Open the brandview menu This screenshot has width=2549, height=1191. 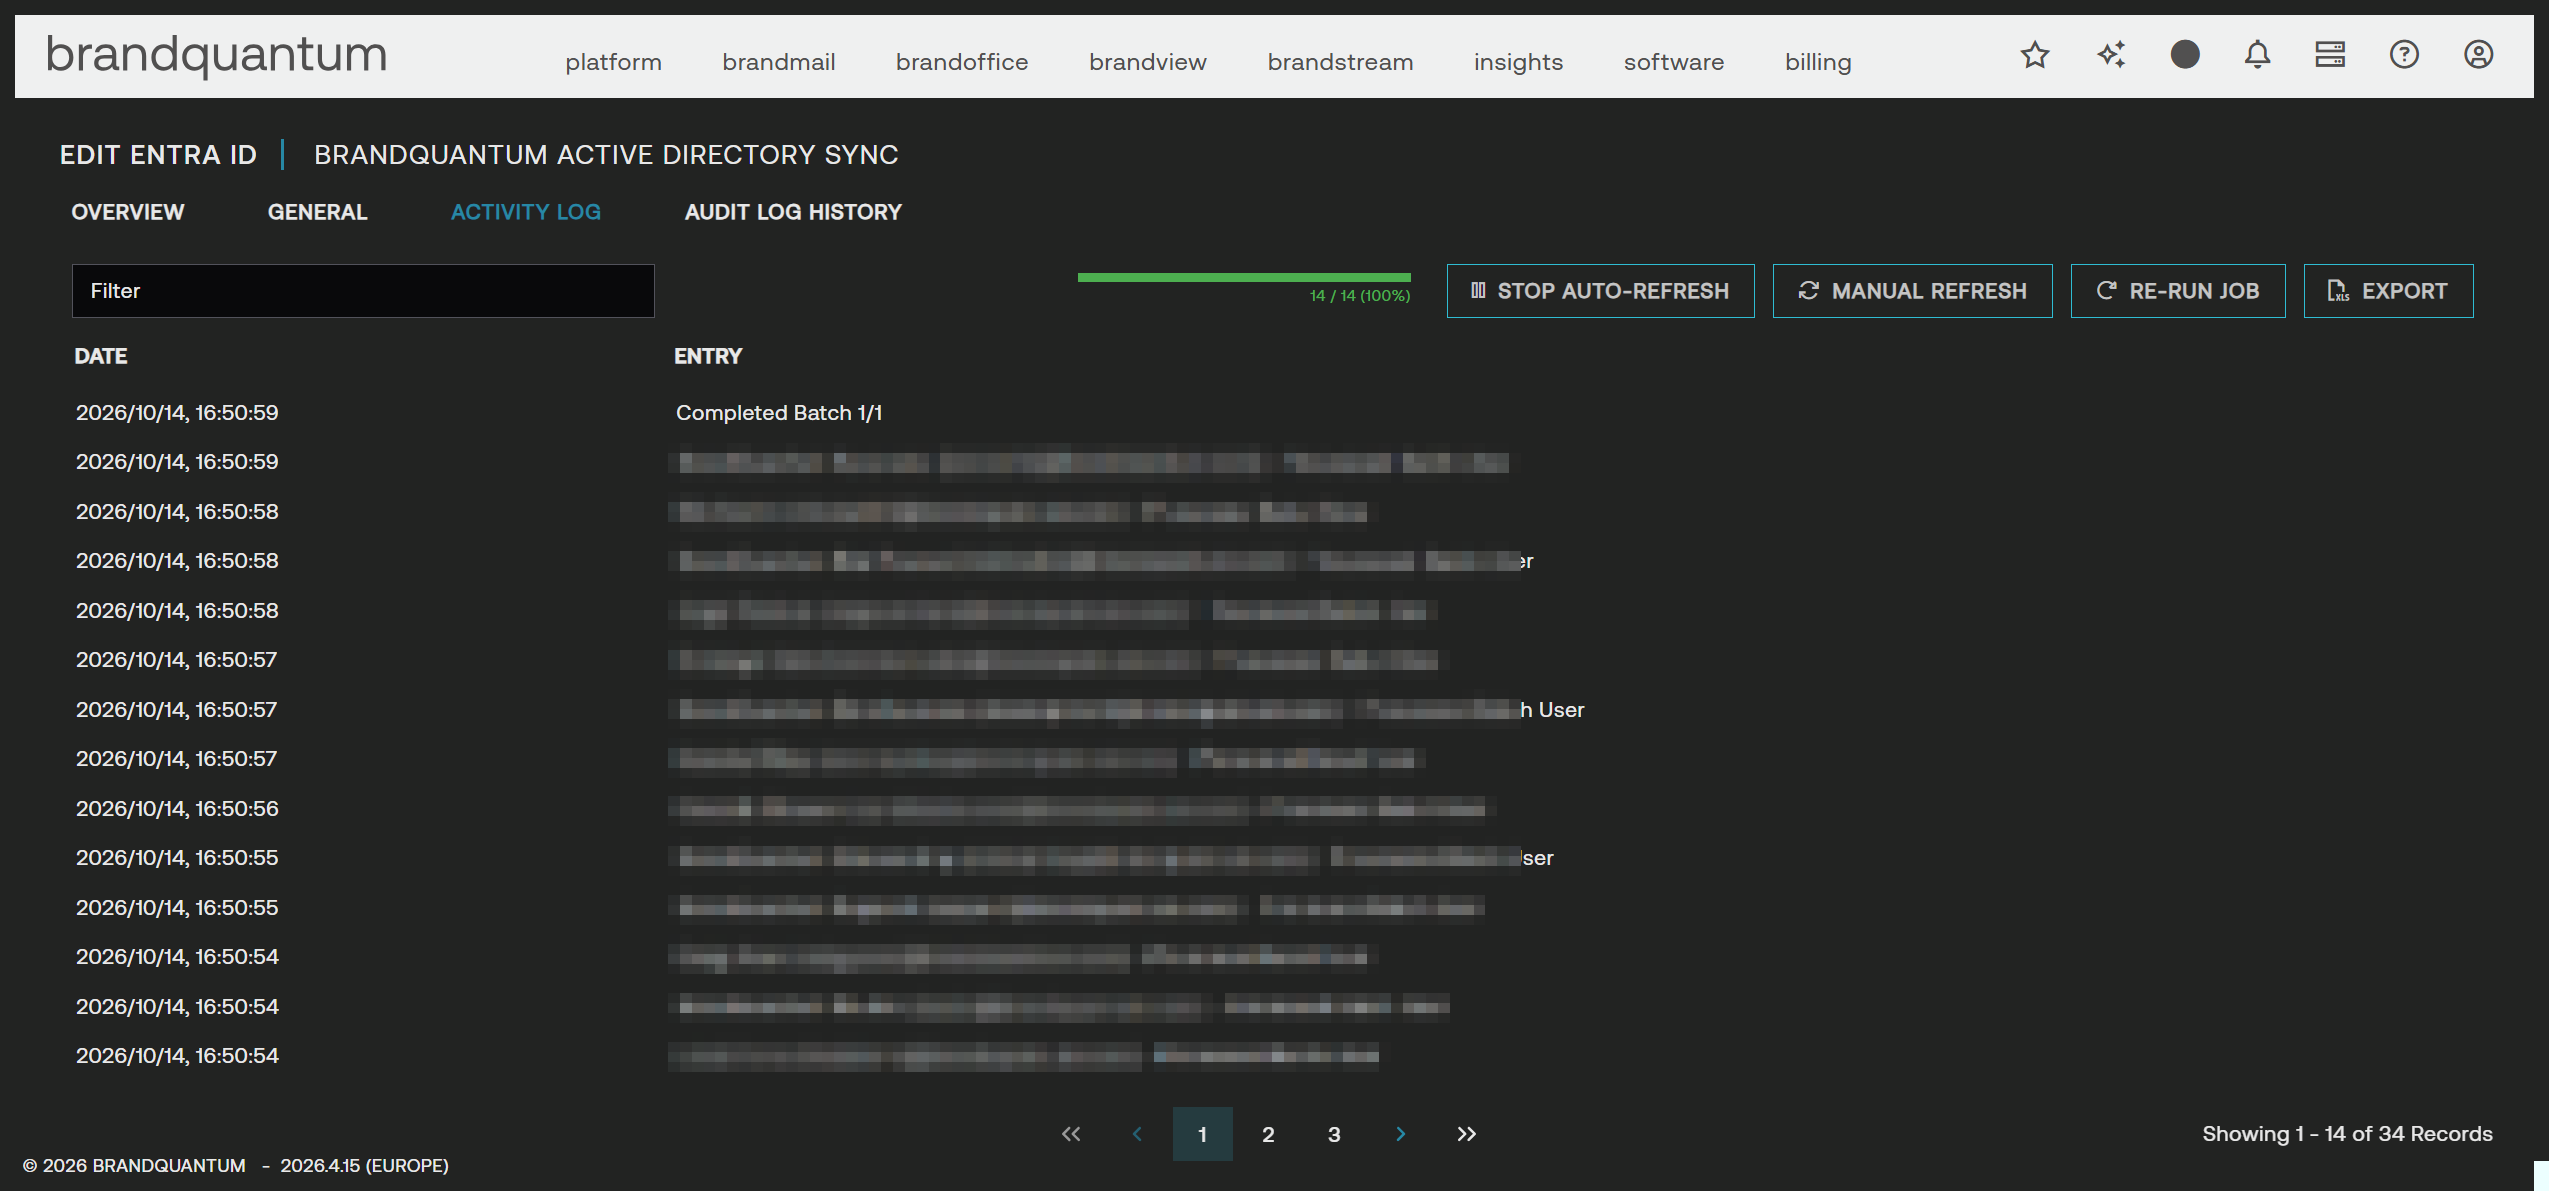click(1148, 62)
